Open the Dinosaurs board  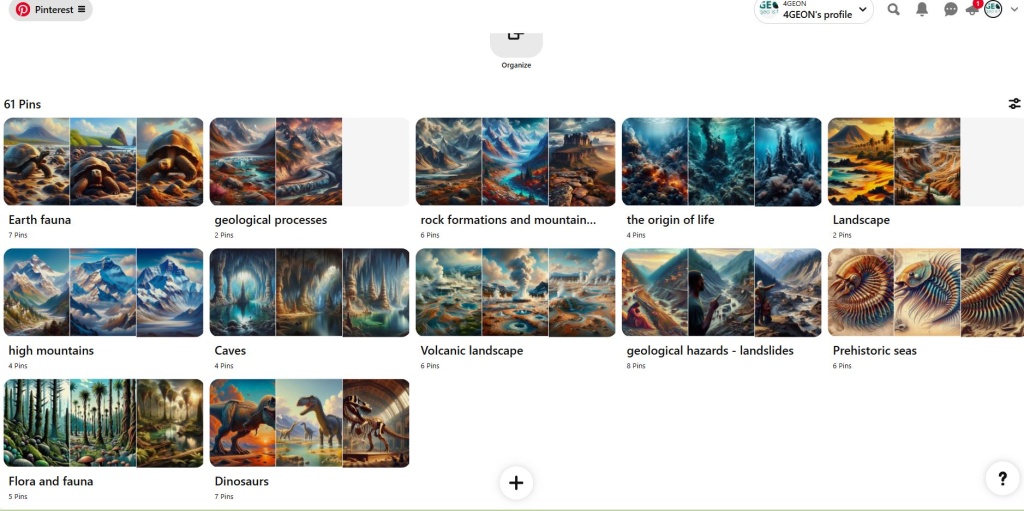pyautogui.click(x=309, y=423)
